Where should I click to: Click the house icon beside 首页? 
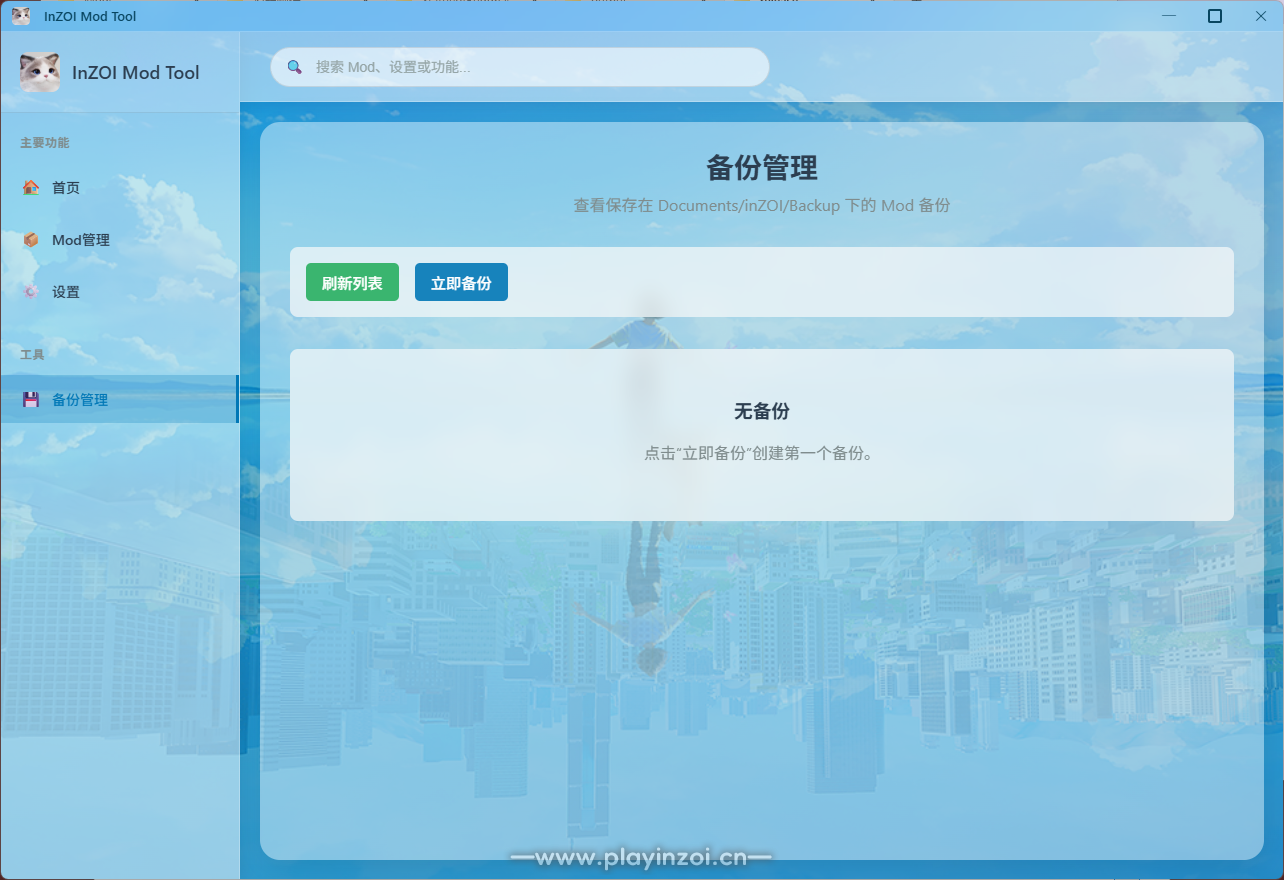[31, 187]
